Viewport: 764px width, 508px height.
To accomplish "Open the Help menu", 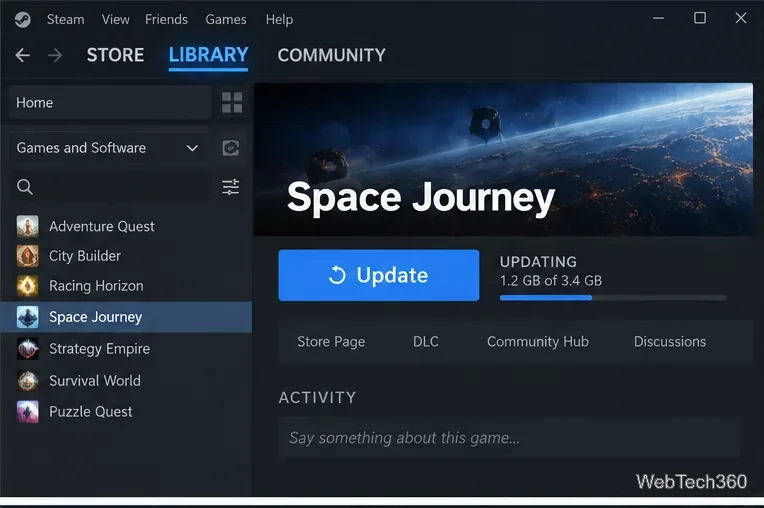I will (x=279, y=19).
